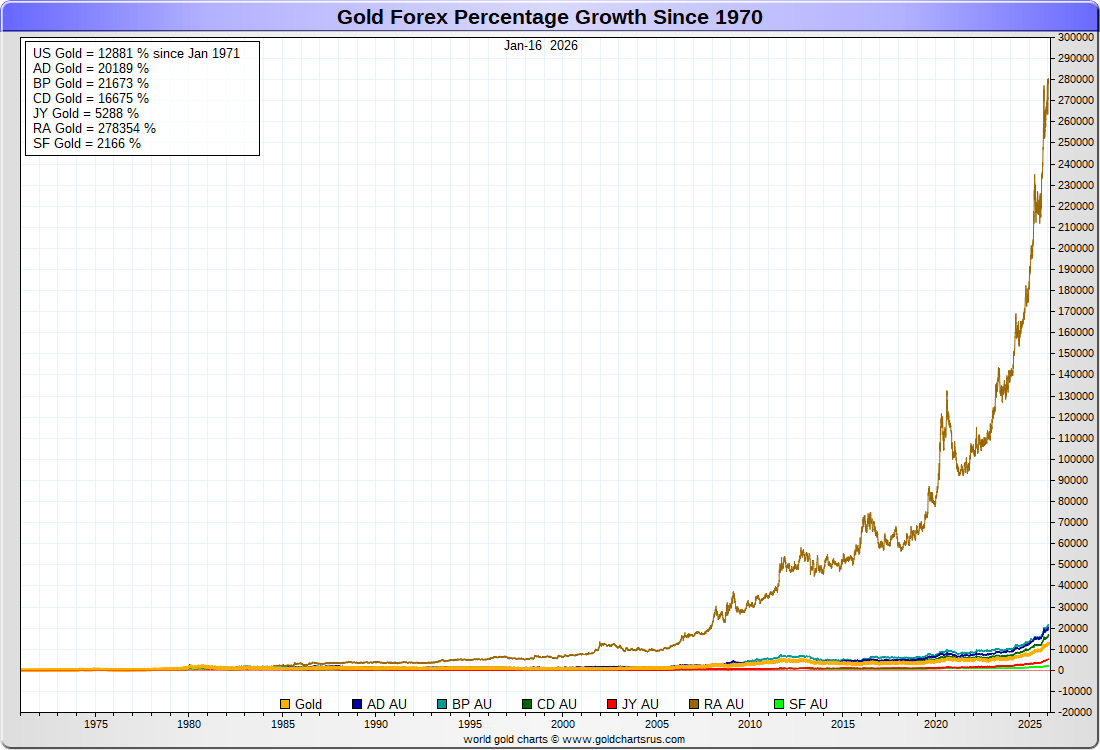The image size is (1100, 750).
Task: Click the orange Gold legend swatch
Action: [x=285, y=704]
